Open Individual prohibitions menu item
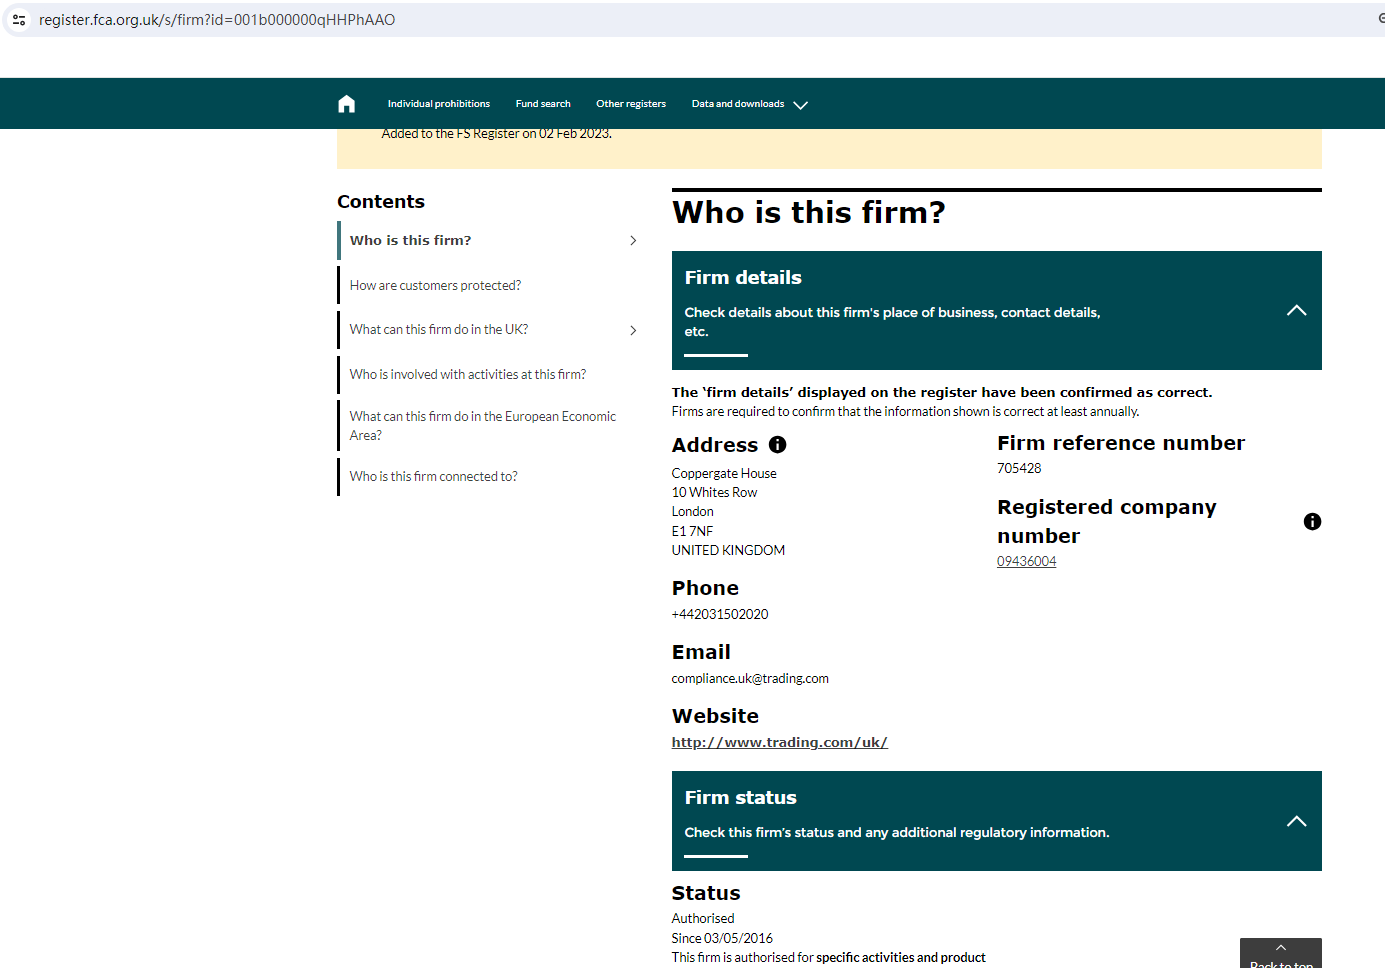Viewport: 1385px width, 968px height. (438, 104)
